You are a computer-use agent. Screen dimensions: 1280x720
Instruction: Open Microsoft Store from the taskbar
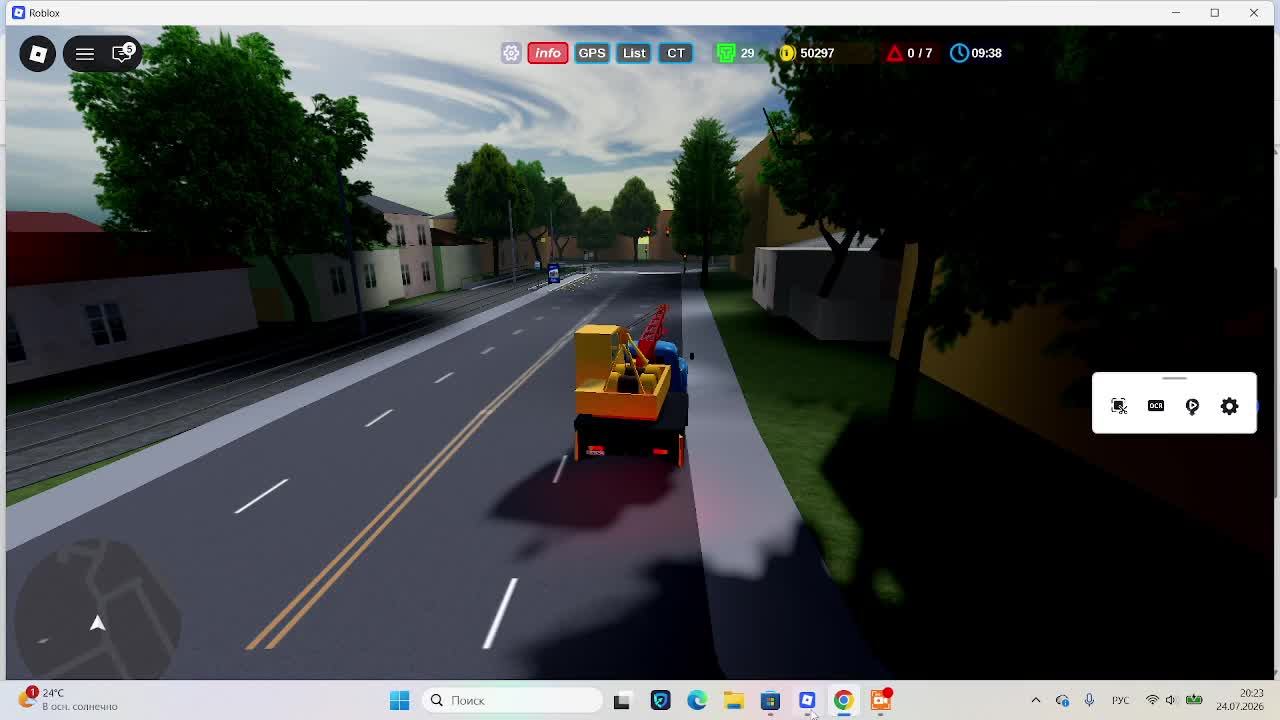(x=770, y=701)
